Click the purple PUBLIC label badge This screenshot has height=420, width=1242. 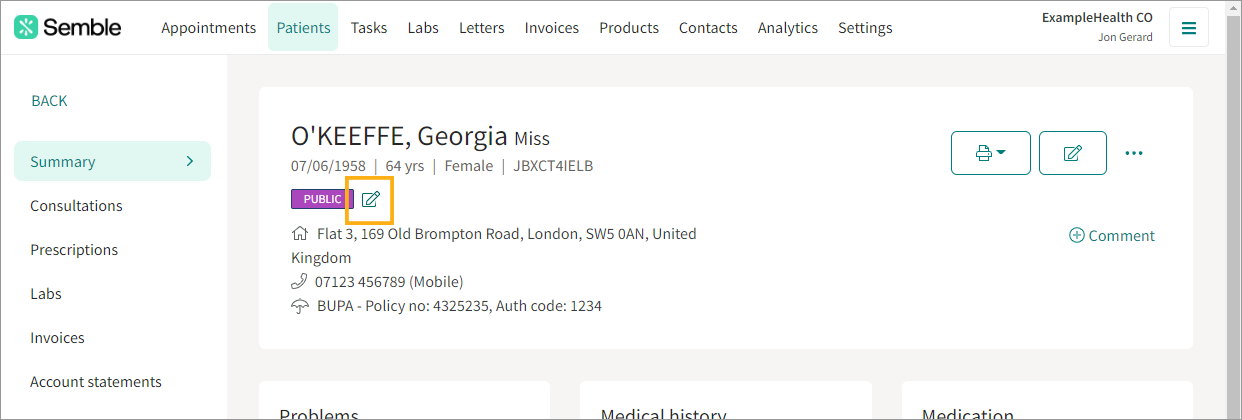pos(323,199)
